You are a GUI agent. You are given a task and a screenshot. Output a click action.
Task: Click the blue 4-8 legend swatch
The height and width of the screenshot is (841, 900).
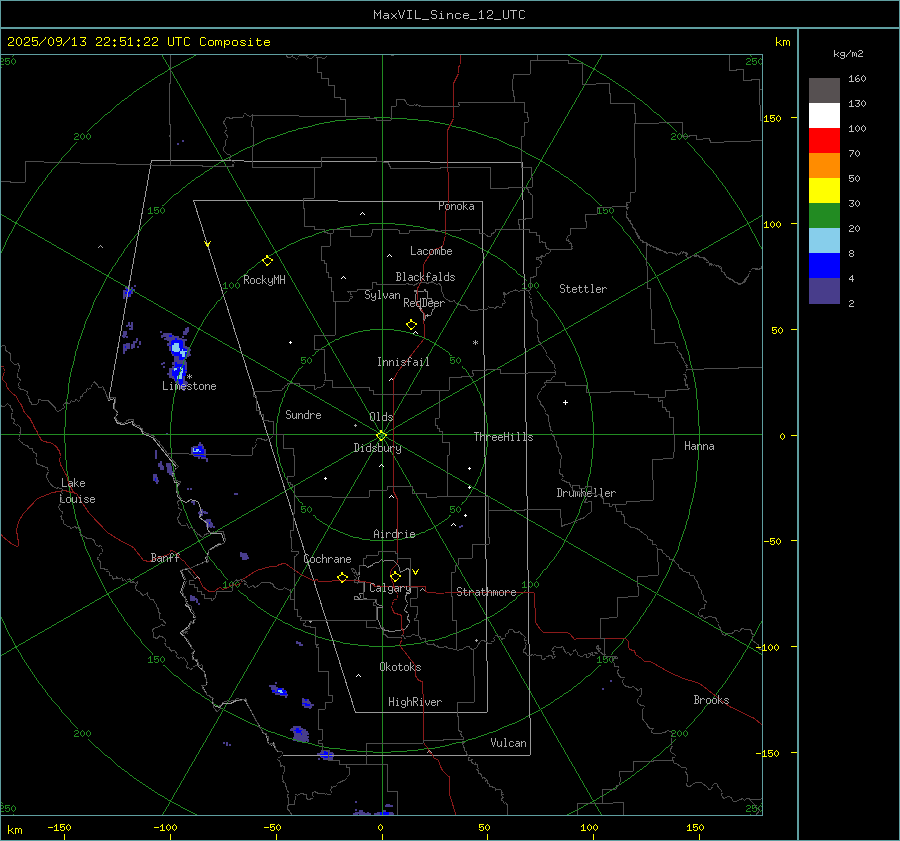point(824,265)
